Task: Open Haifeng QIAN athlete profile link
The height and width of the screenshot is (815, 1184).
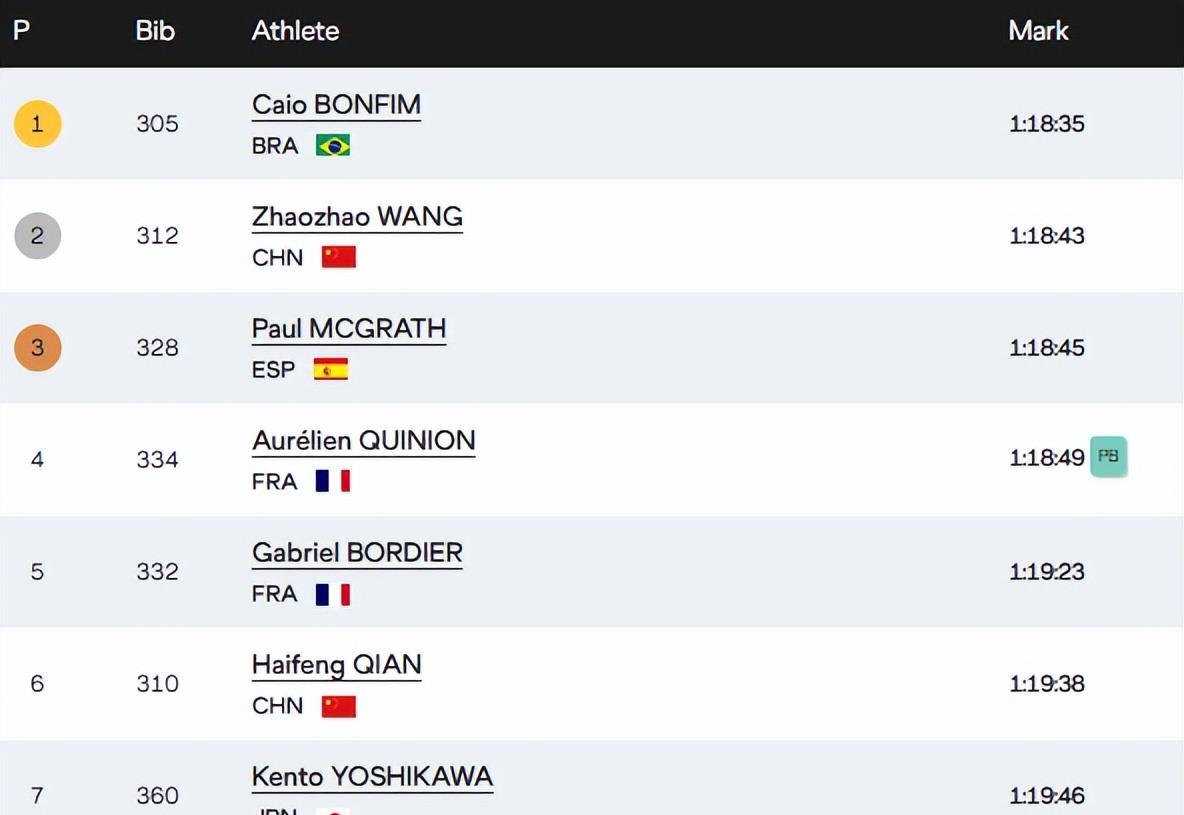Action: coord(336,665)
